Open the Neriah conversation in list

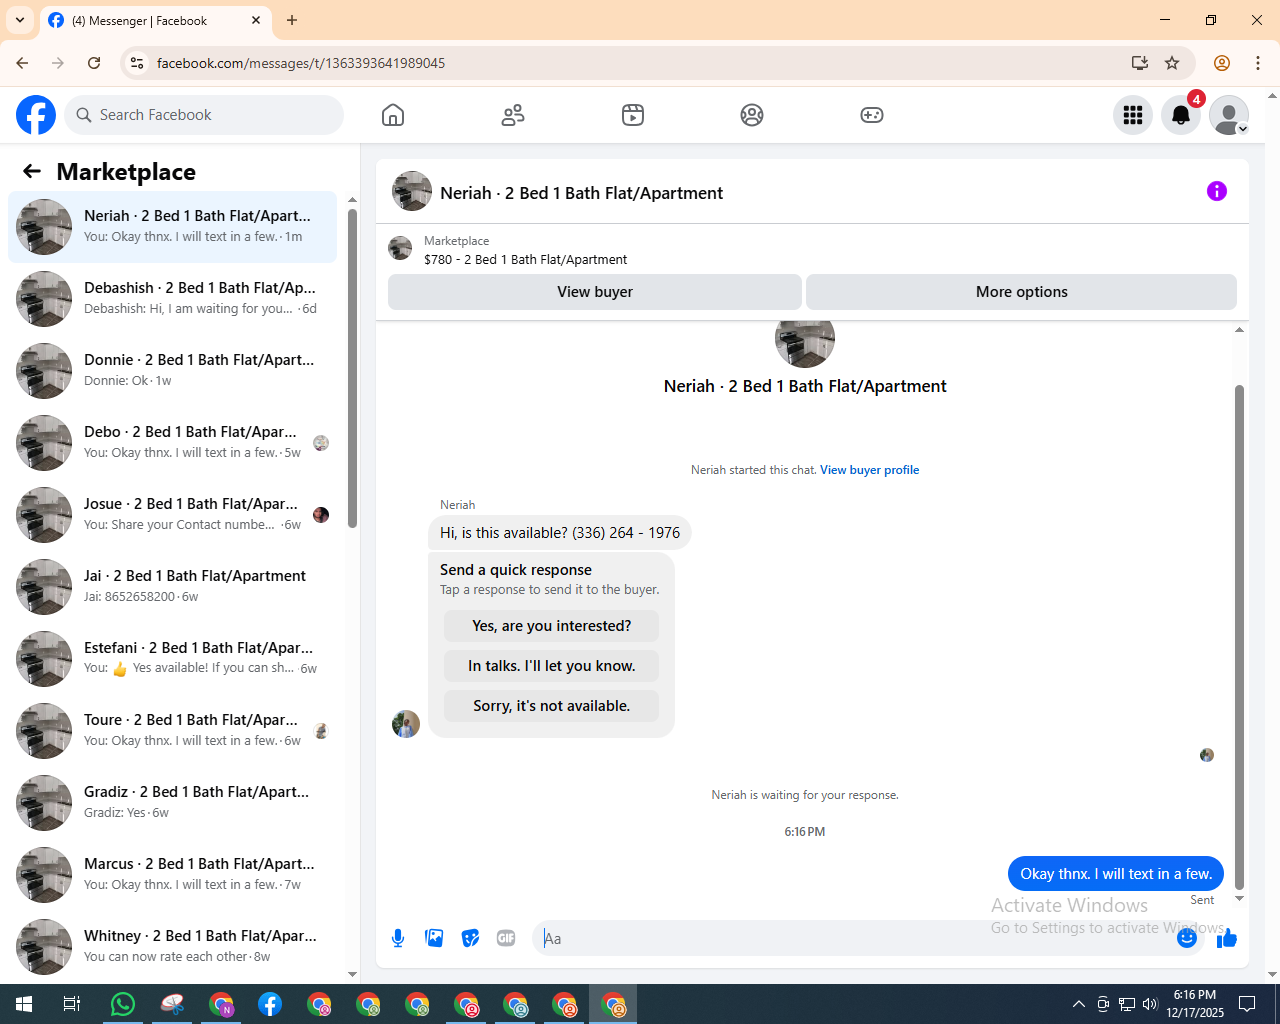[x=173, y=227]
